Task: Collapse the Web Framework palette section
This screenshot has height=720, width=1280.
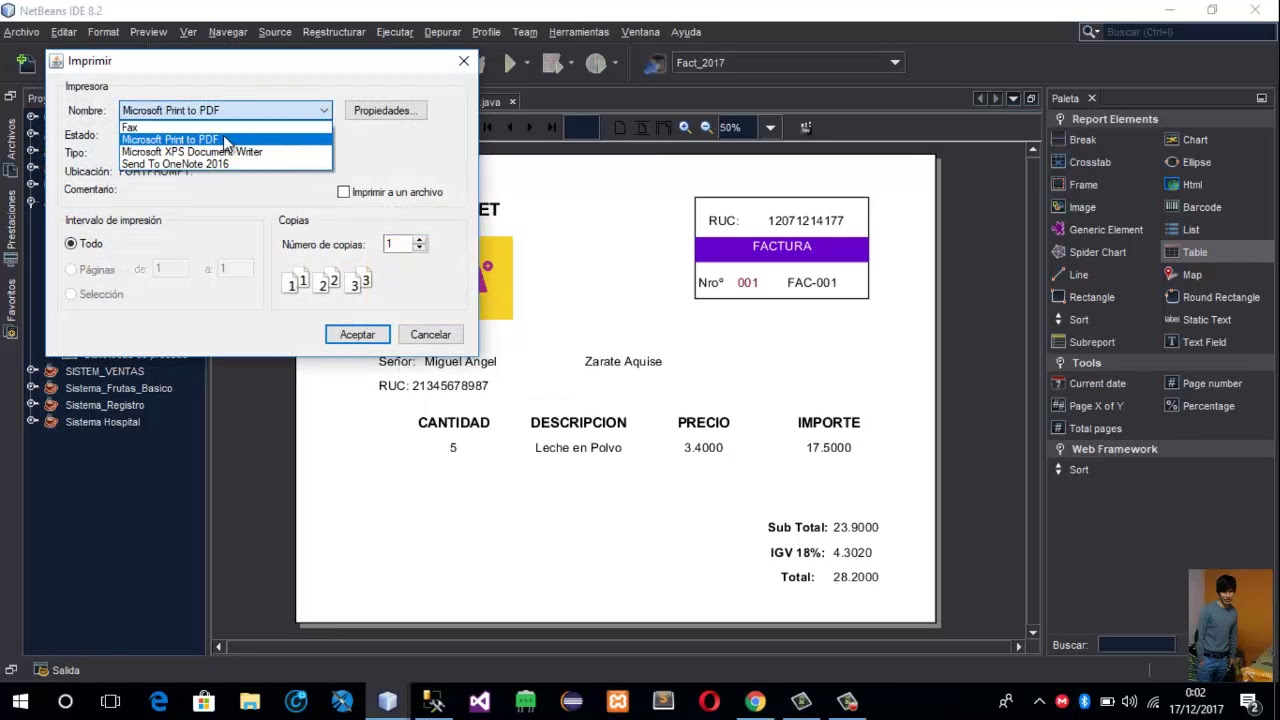Action: [x=1060, y=449]
